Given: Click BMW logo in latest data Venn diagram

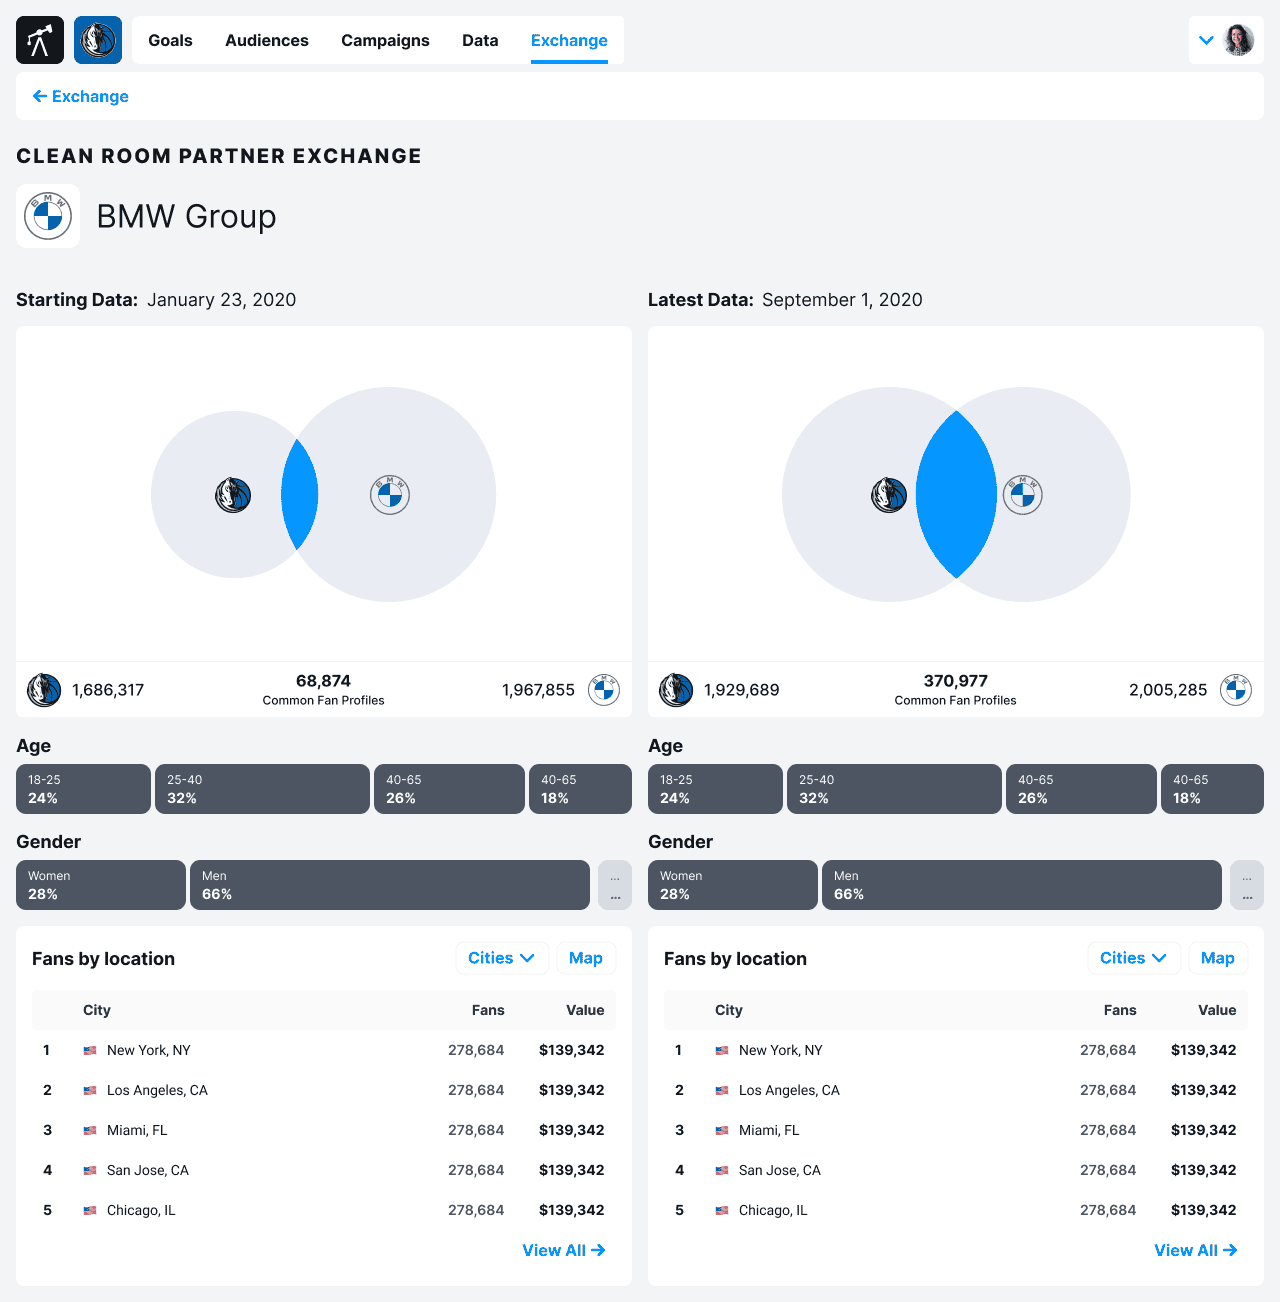Looking at the screenshot, I should click(1022, 495).
